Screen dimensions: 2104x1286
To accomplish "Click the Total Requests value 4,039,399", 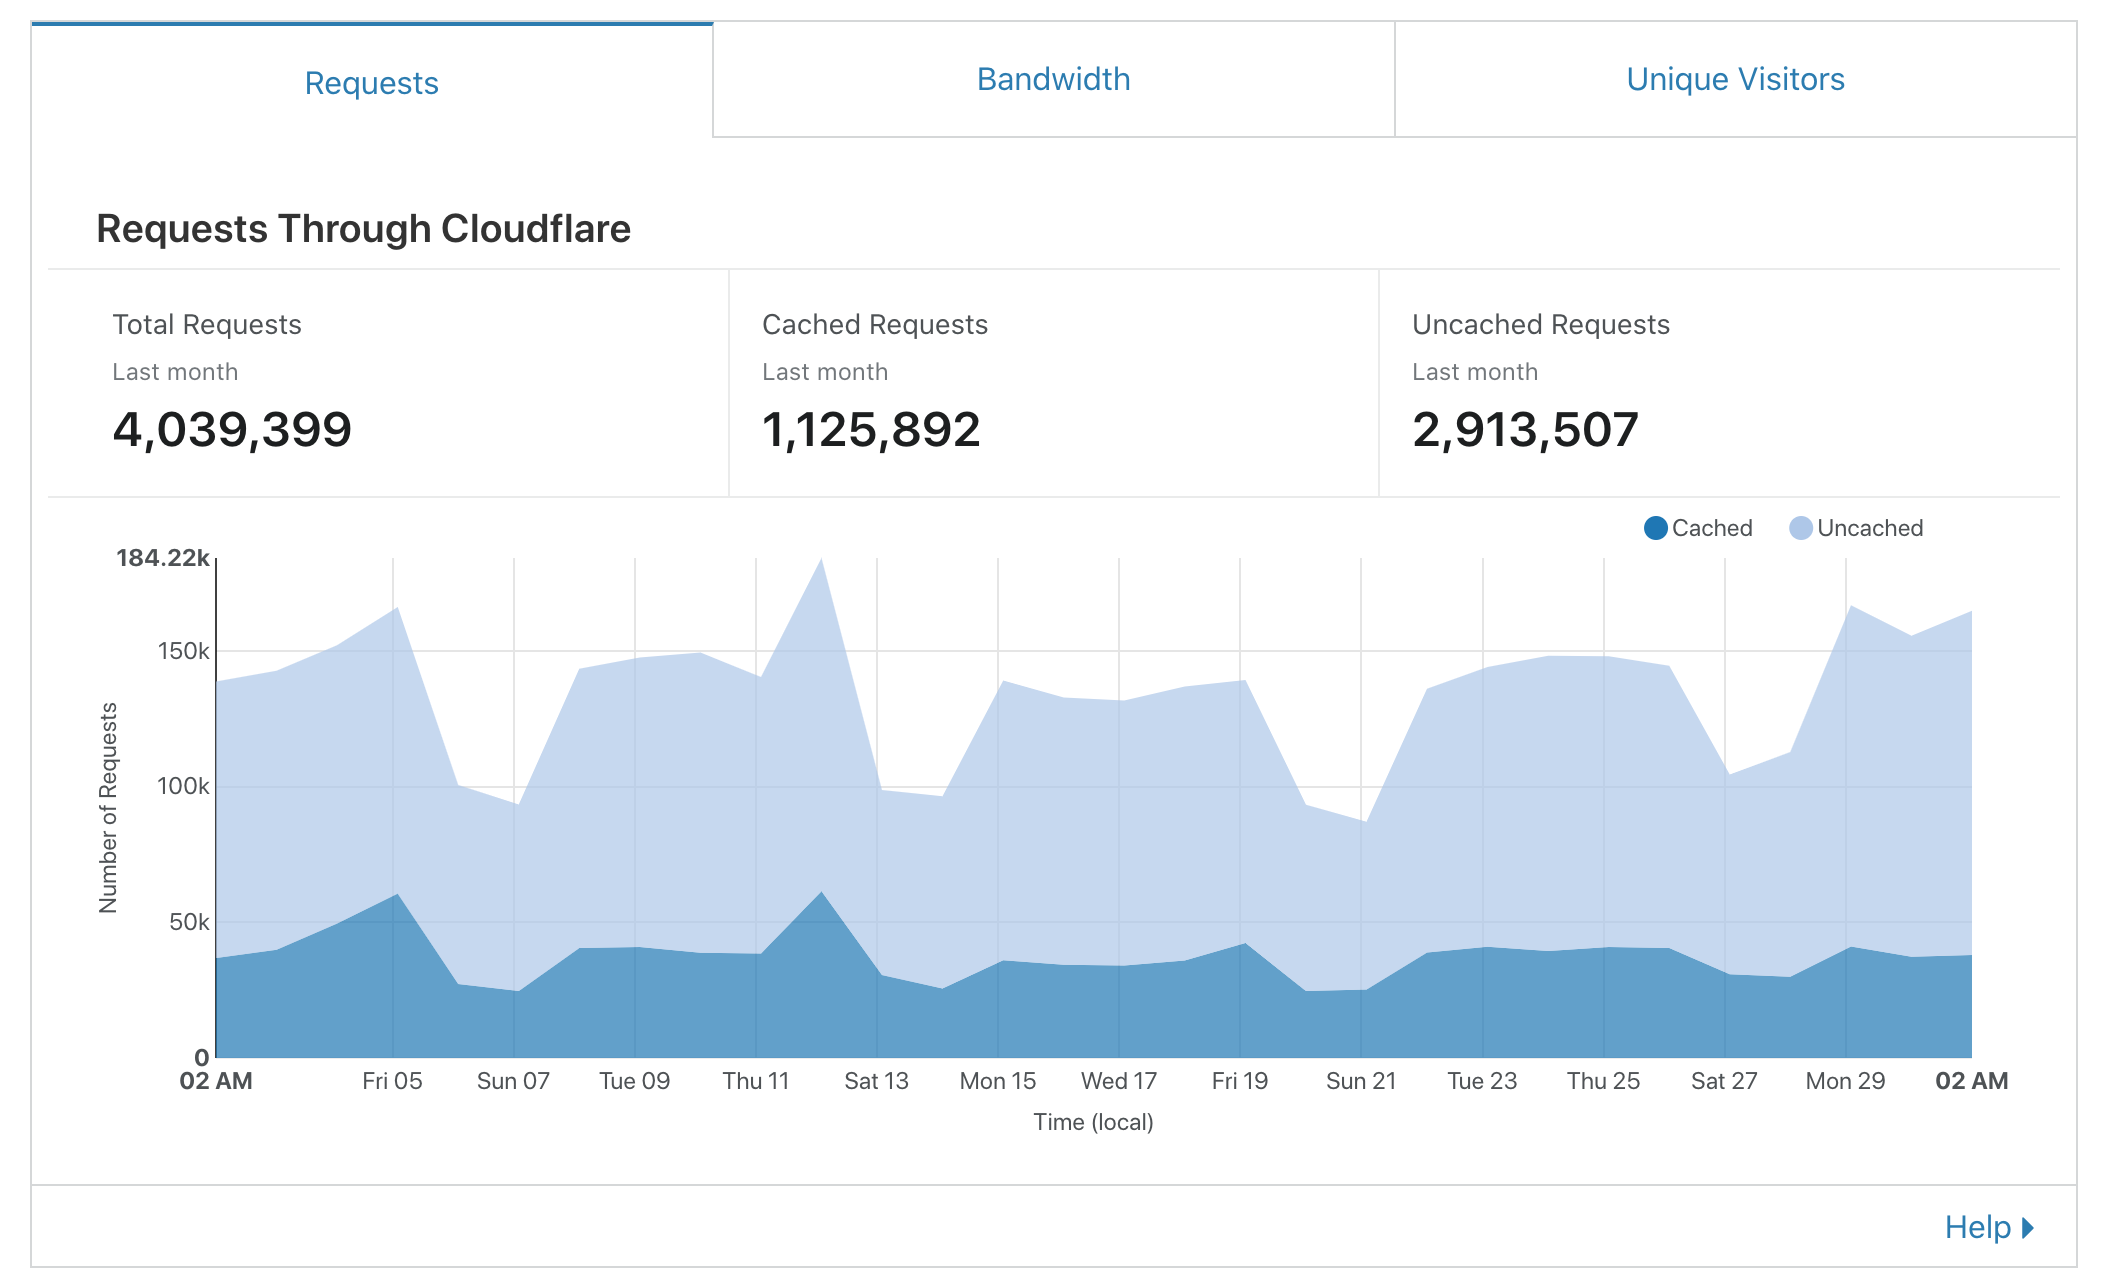I will 232,430.
